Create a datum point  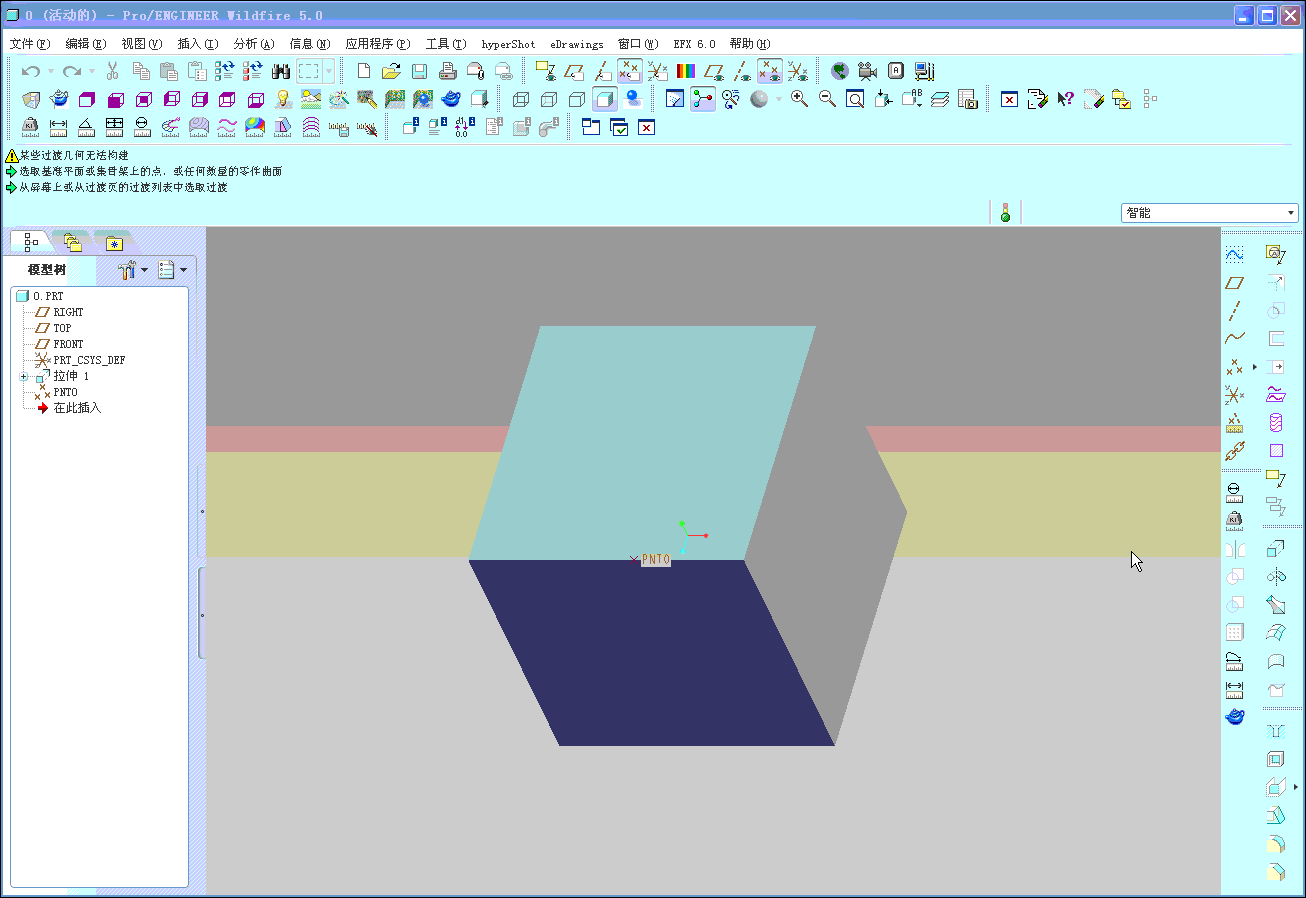pos(1234,366)
